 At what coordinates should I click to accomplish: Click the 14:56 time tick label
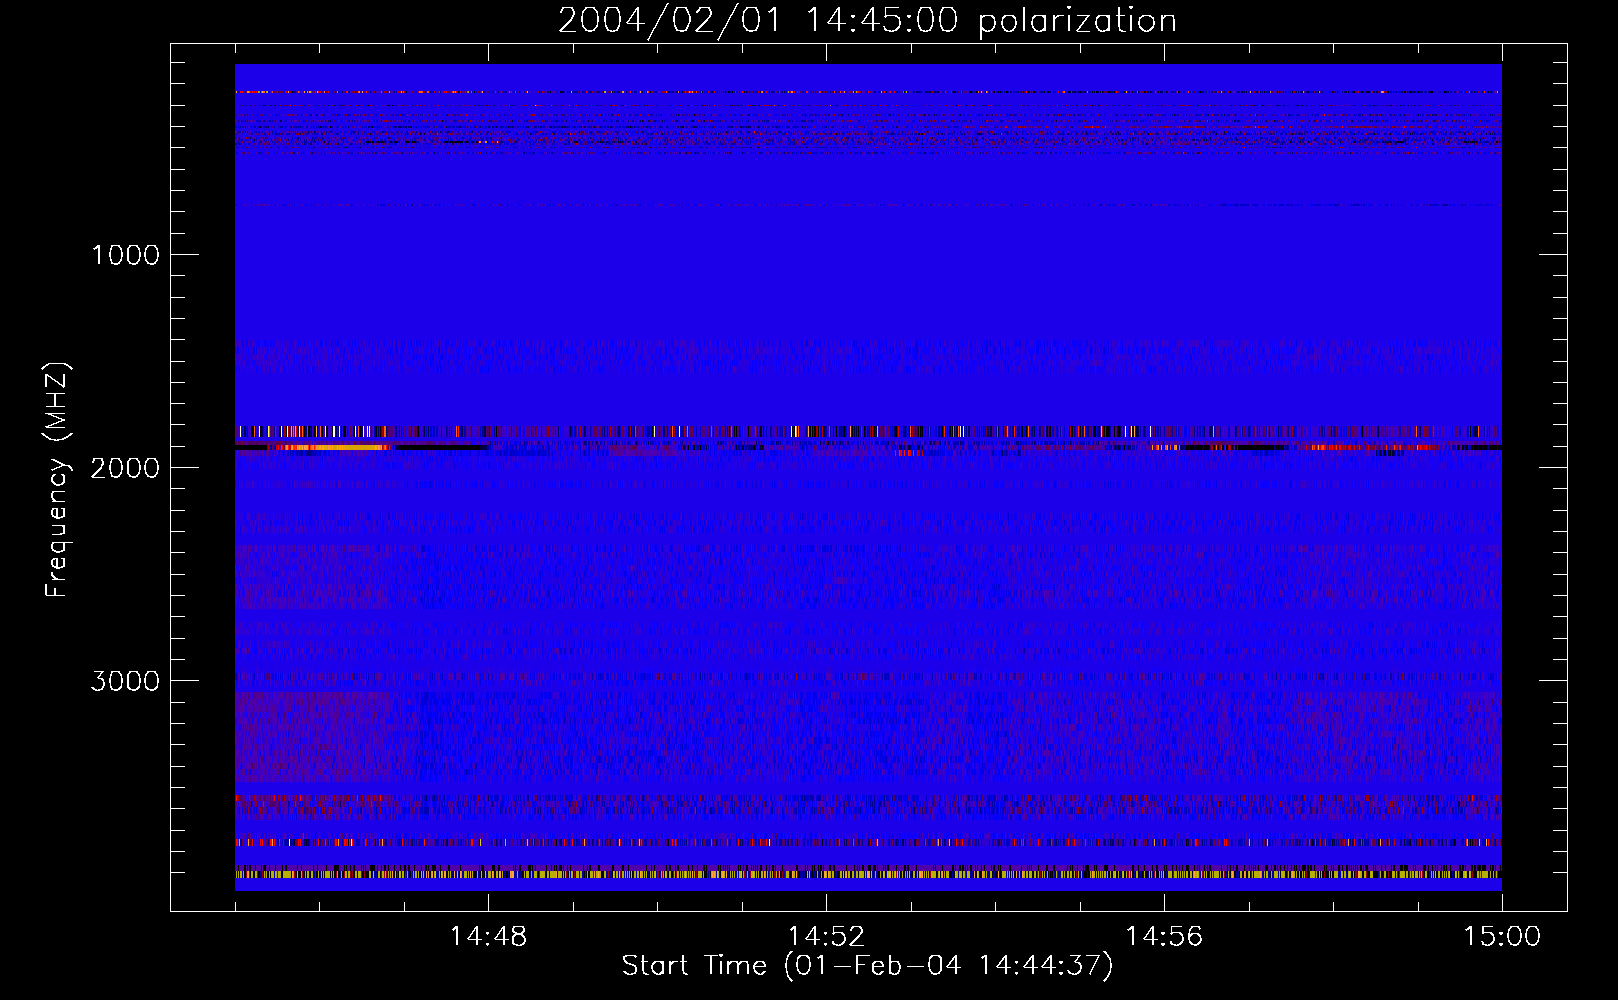coord(1164,936)
